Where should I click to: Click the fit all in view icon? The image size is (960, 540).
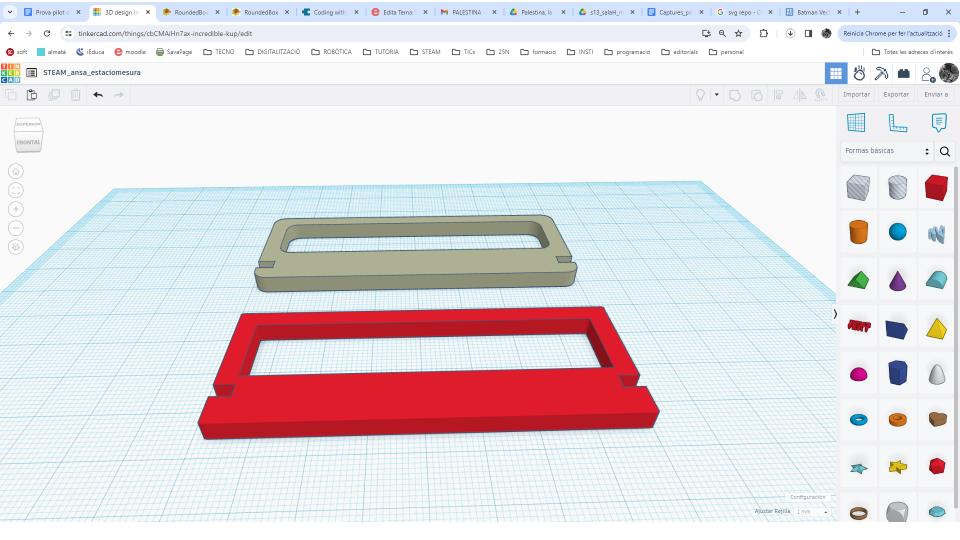[x=16, y=190]
